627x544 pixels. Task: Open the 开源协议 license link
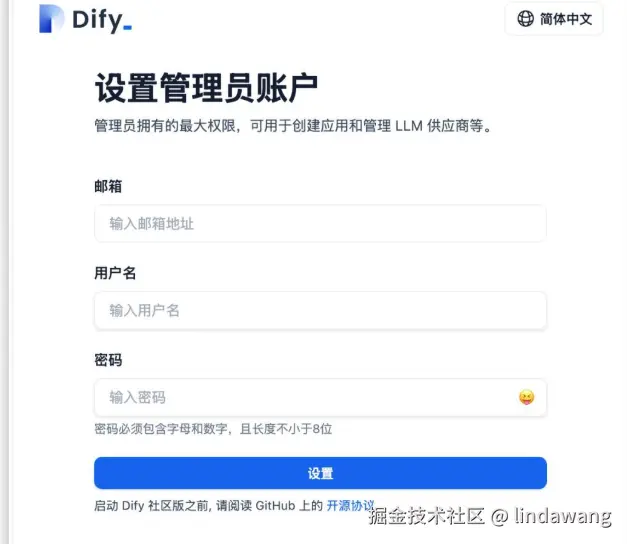tap(350, 506)
